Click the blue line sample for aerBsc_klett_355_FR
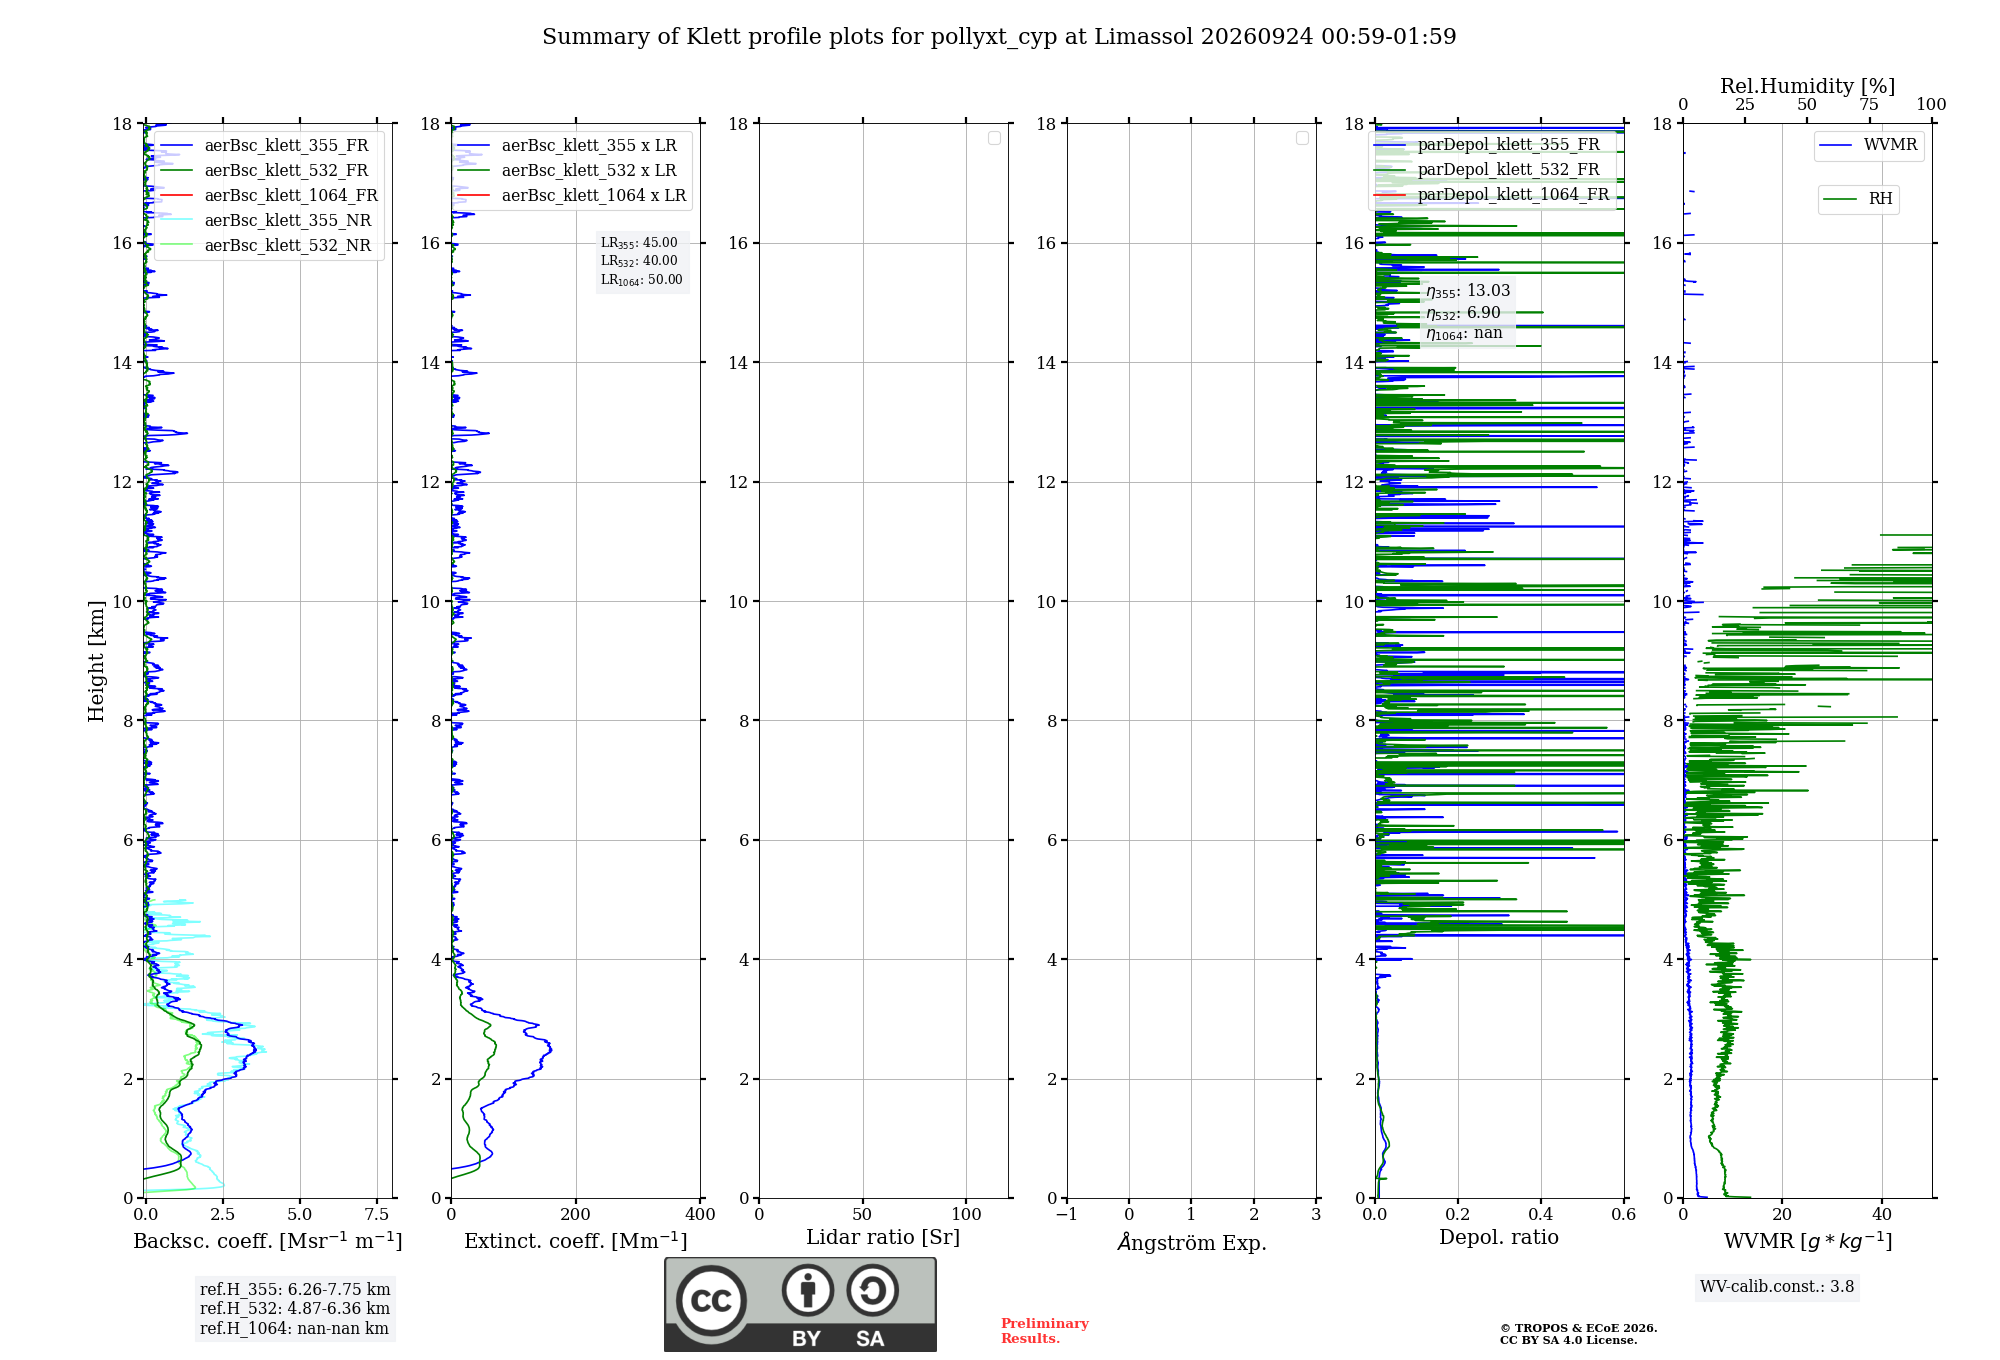 click(176, 146)
